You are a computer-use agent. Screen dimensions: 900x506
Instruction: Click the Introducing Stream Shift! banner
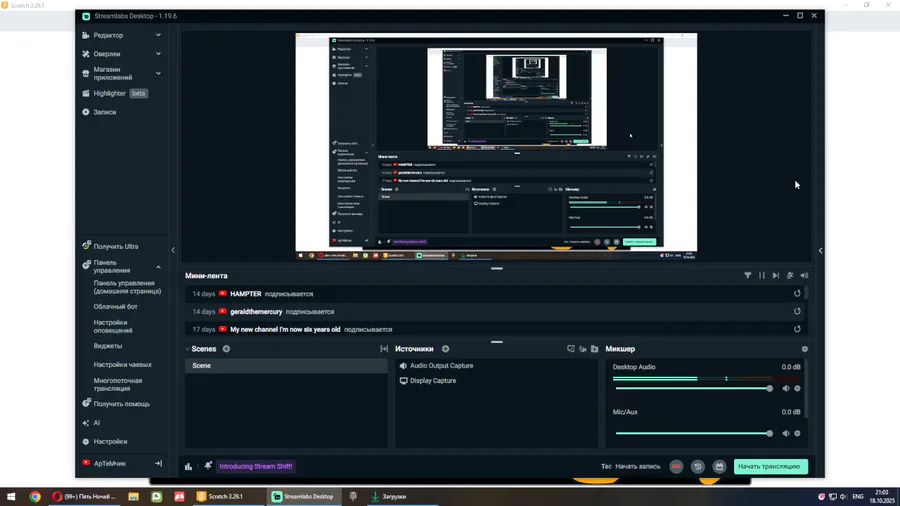(x=256, y=466)
